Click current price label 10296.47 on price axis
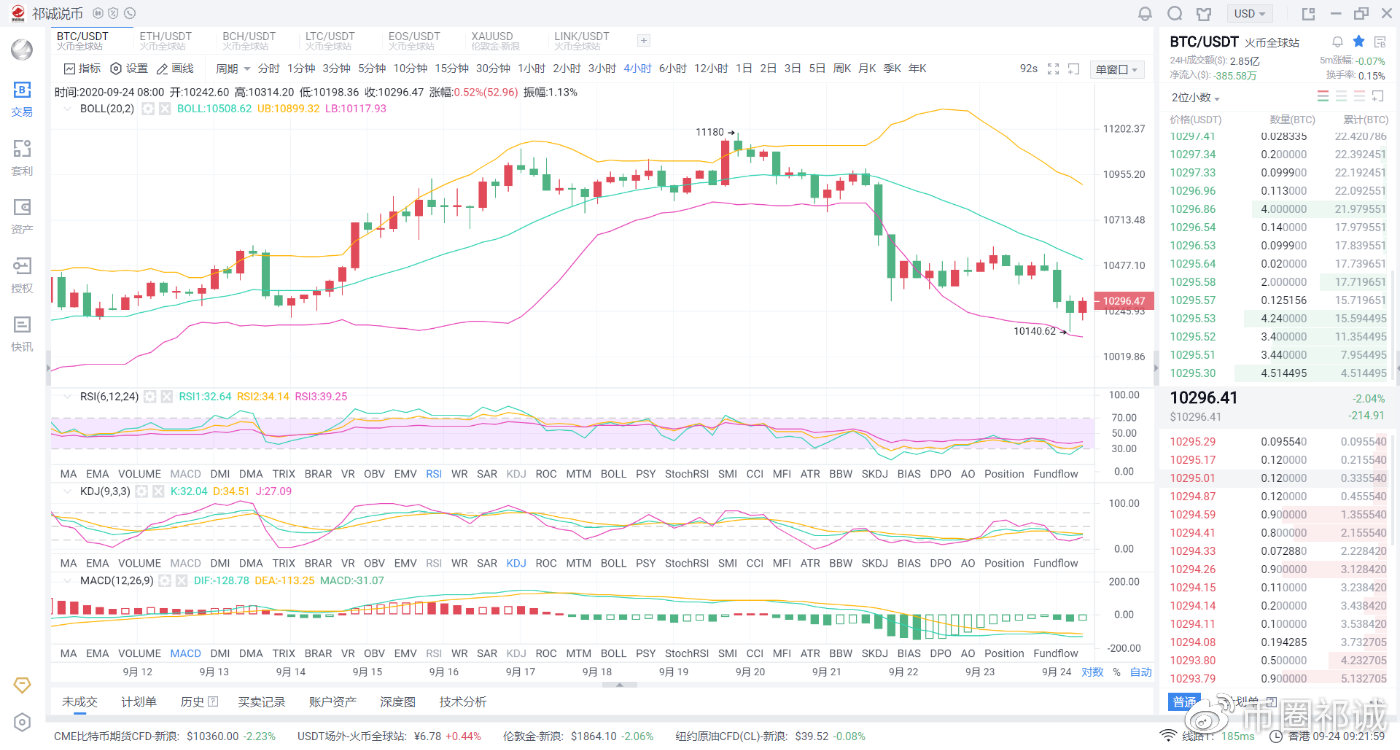 pyautogui.click(x=1122, y=300)
